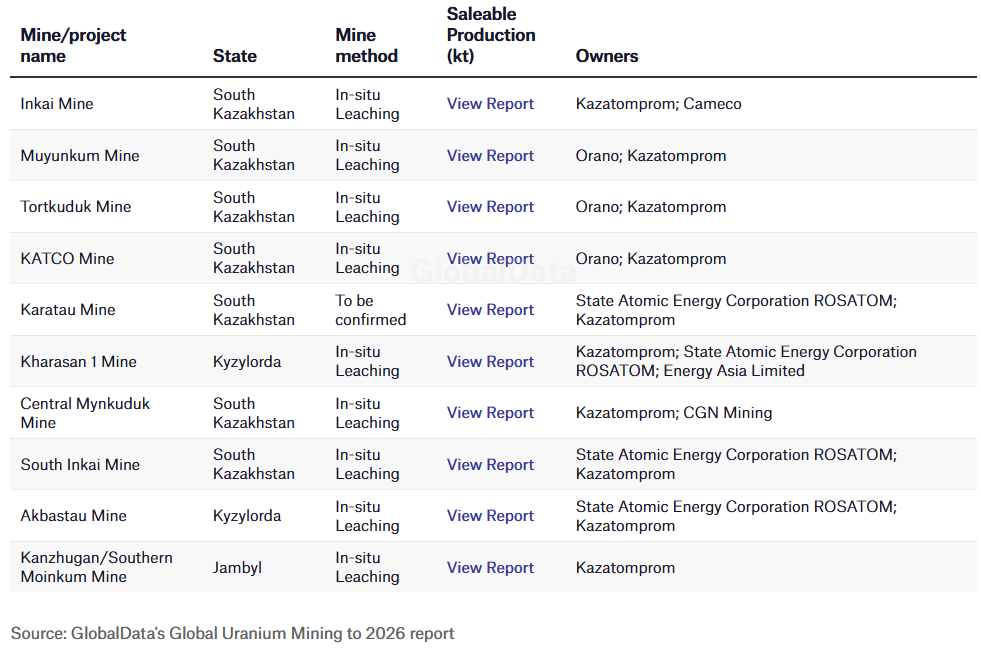The height and width of the screenshot is (652, 981).
Task: Open View Report for Akbastau Mine
Action: pyautogui.click(x=490, y=516)
